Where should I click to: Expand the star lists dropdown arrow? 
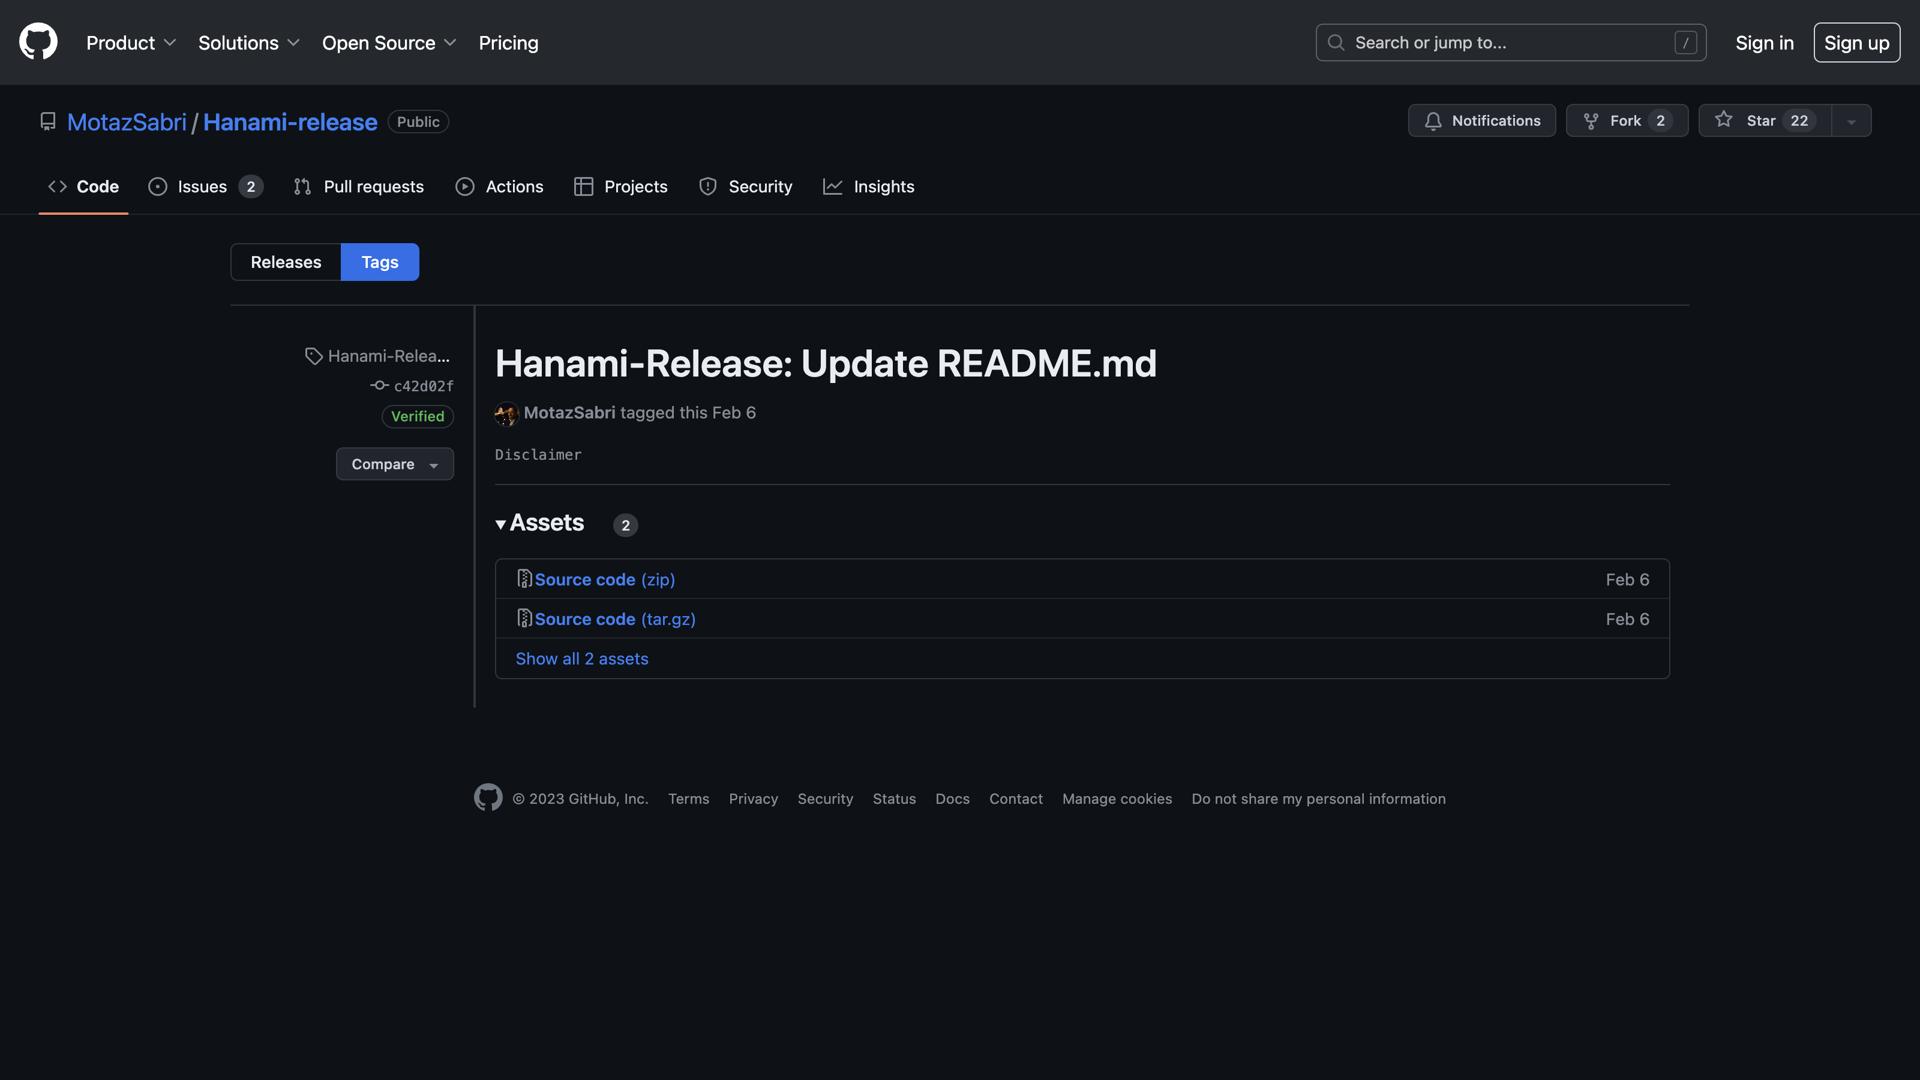pyautogui.click(x=1851, y=121)
